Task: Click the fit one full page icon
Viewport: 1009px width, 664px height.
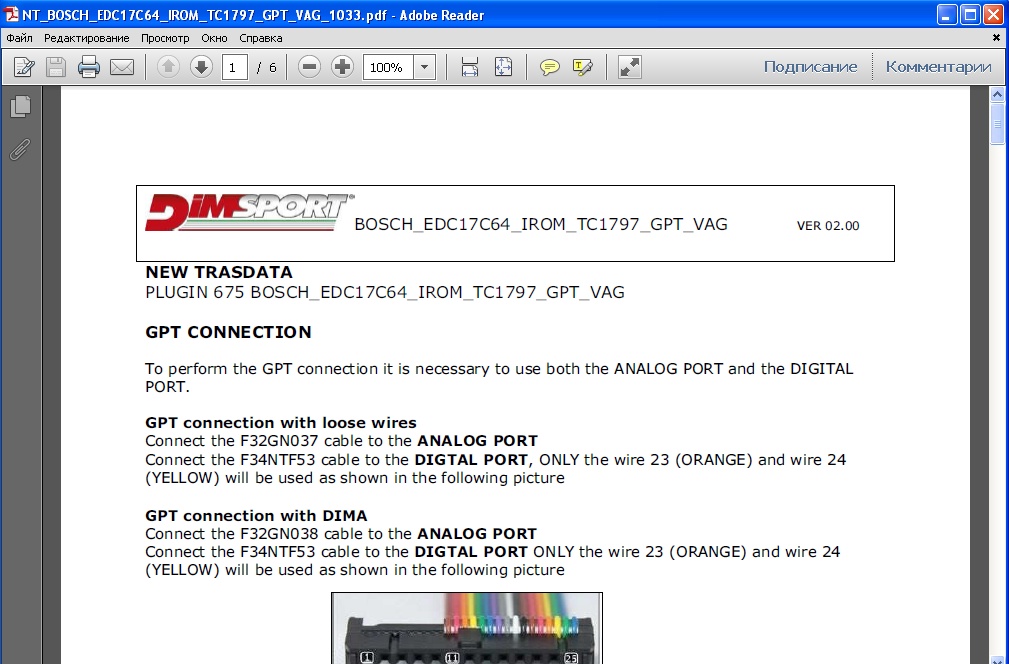Action: [x=503, y=67]
